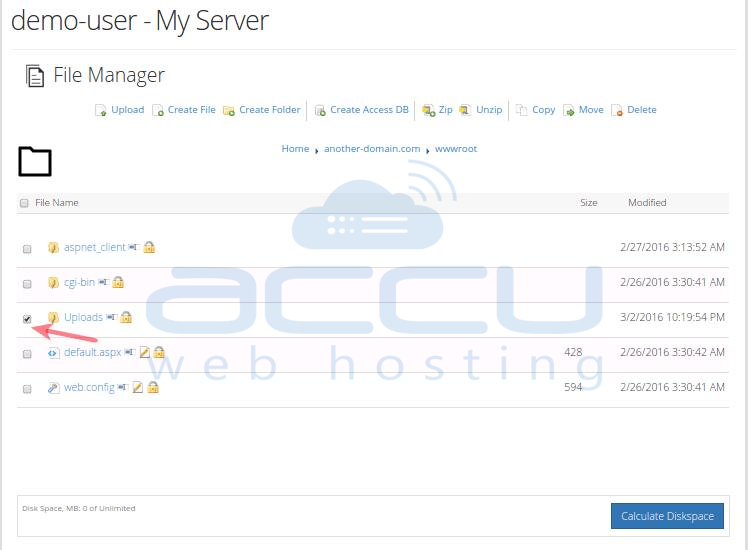Click folder icon of aspnet_client row
Image resolution: width=748 pixels, height=550 pixels.
click(x=53, y=248)
